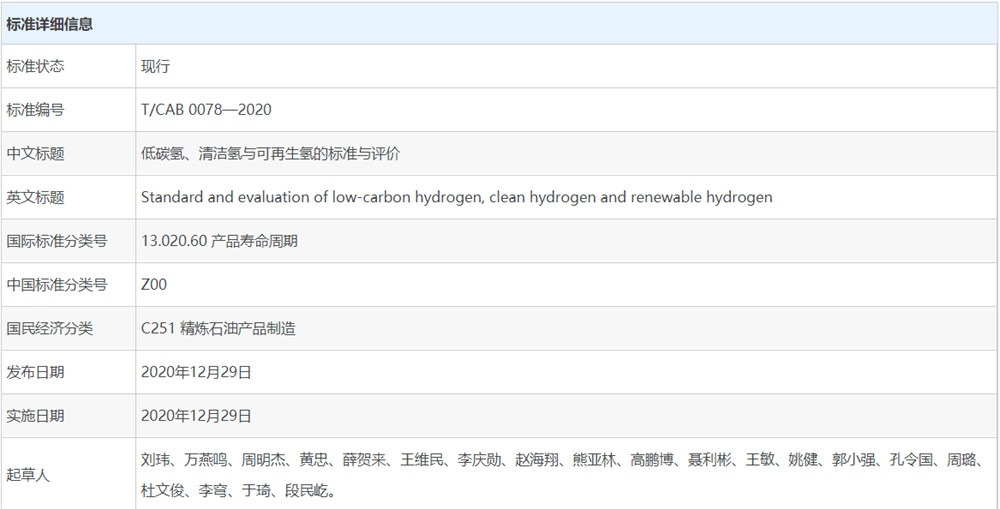Click the 标准详细信息 table header
Image resolution: width=1000 pixels, height=509 pixels.
pyautogui.click(x=50, y=24)
